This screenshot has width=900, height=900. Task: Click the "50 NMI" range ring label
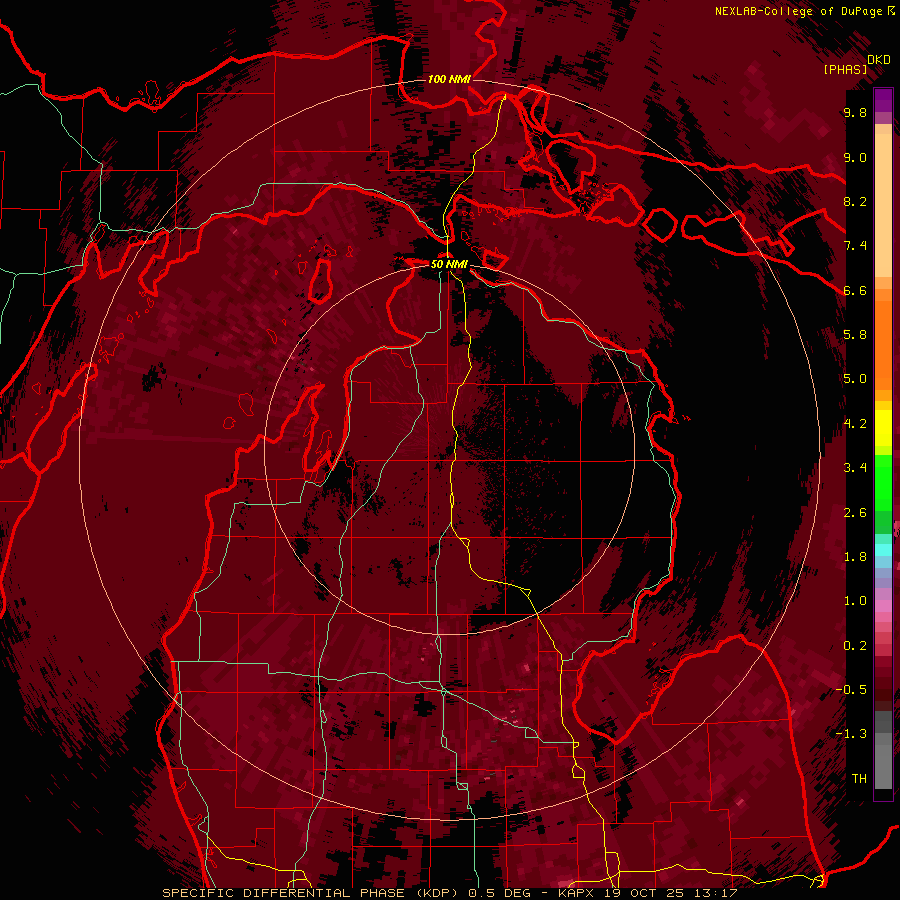[x=449, y=264]
